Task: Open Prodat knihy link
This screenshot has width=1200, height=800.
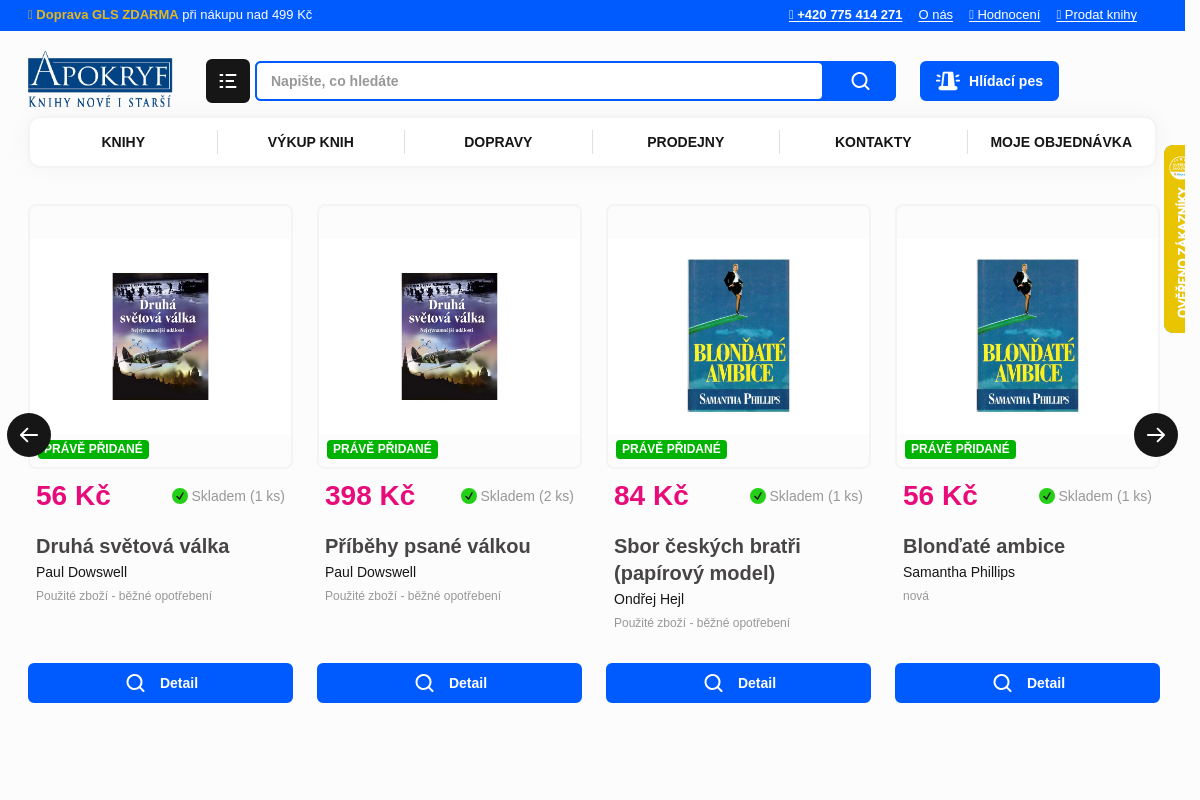Action: 1096,15
